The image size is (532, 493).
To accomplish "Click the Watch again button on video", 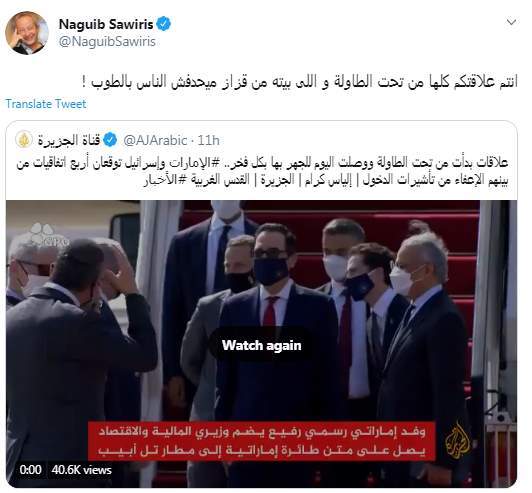I will (x=262, y=345).
